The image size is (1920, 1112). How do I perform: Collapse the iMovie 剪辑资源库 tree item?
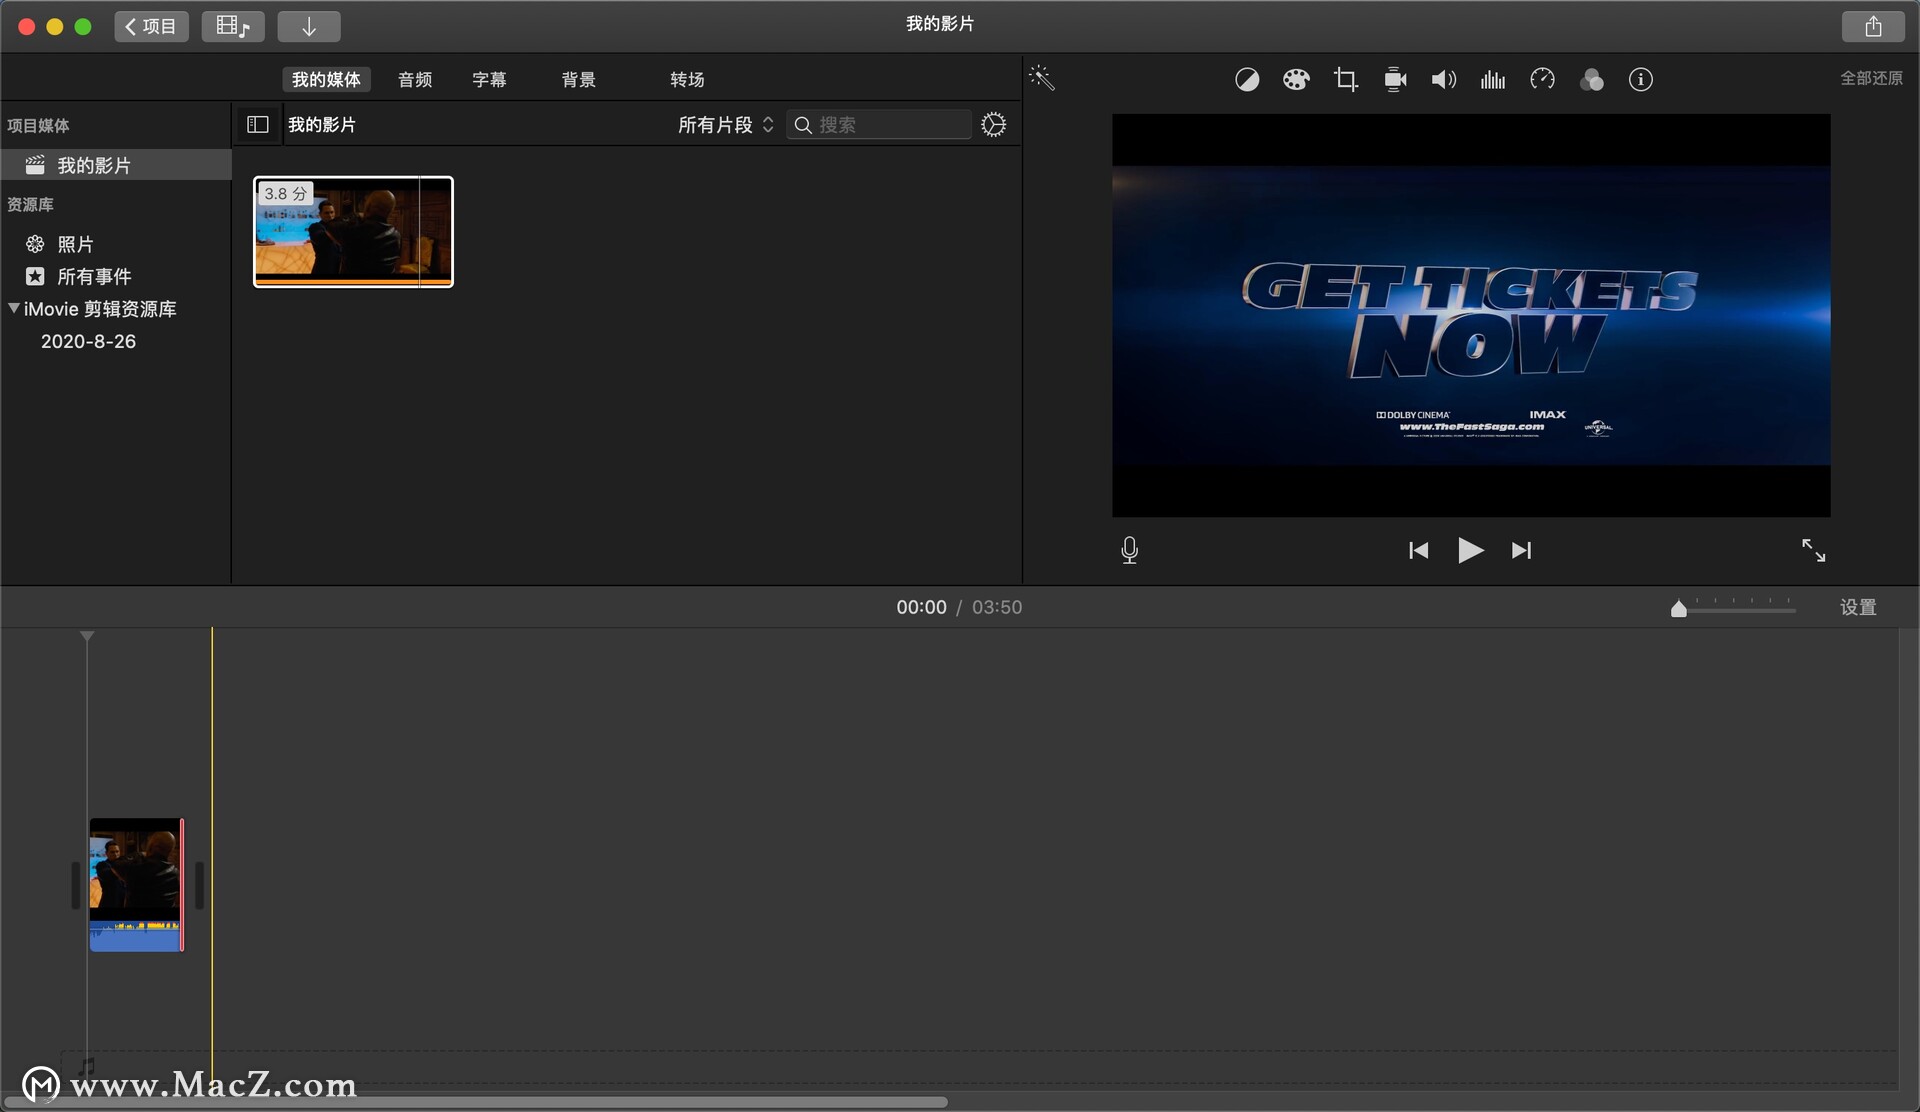tap(14, 309)
